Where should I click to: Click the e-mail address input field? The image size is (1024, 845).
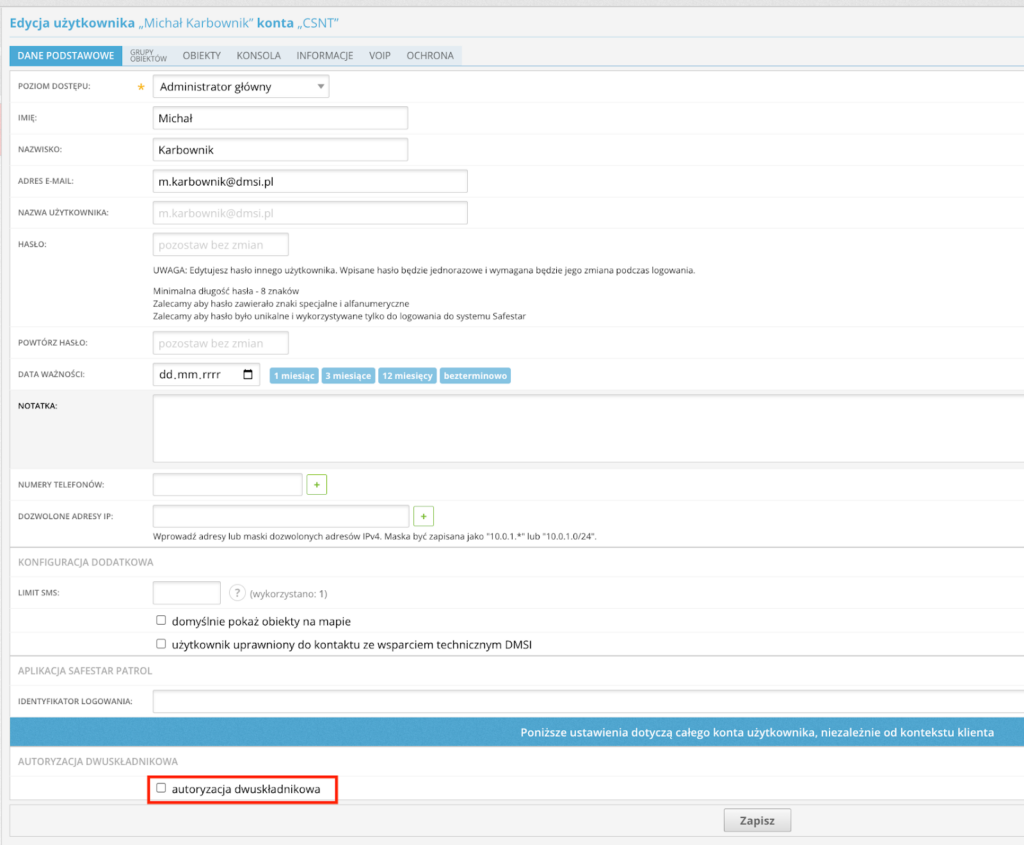point(310,181)
